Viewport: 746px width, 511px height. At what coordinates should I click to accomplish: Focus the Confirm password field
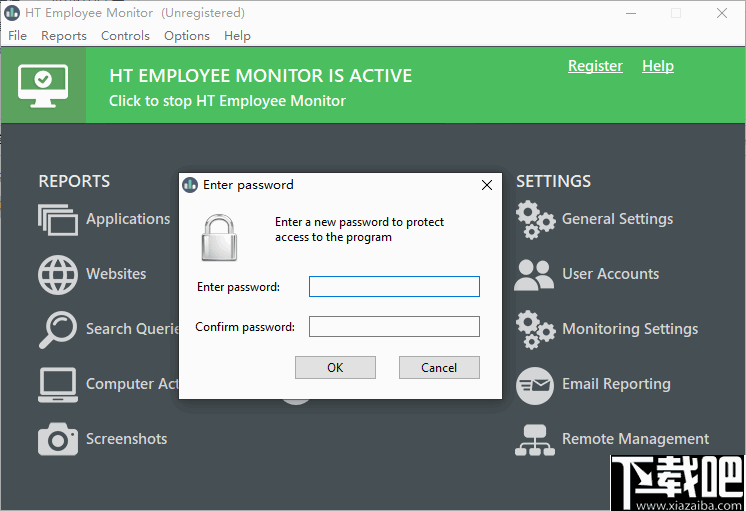[394, 326]
